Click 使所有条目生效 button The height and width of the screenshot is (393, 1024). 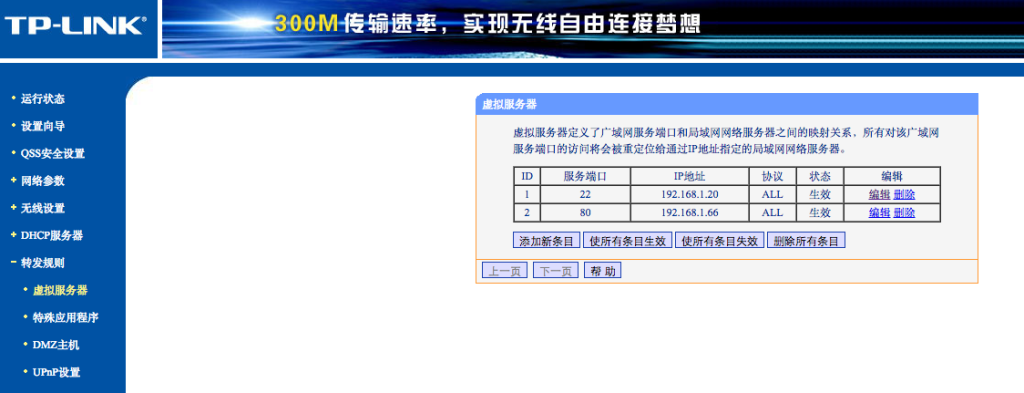click(x=628, y=241)
